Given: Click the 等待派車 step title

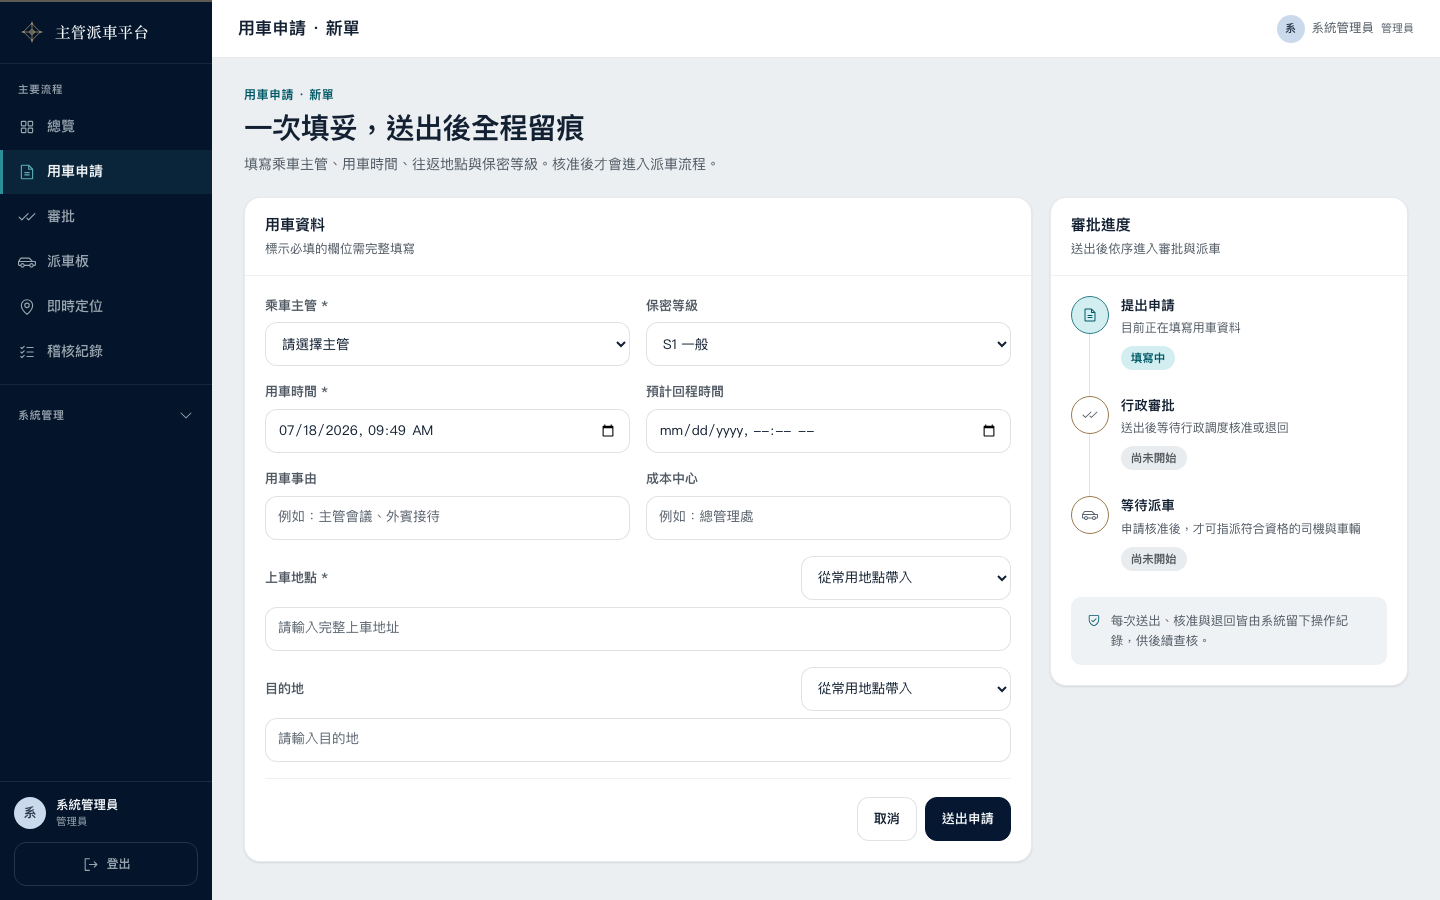Looking at the screenshot, I should click(x=1148, y=506).
